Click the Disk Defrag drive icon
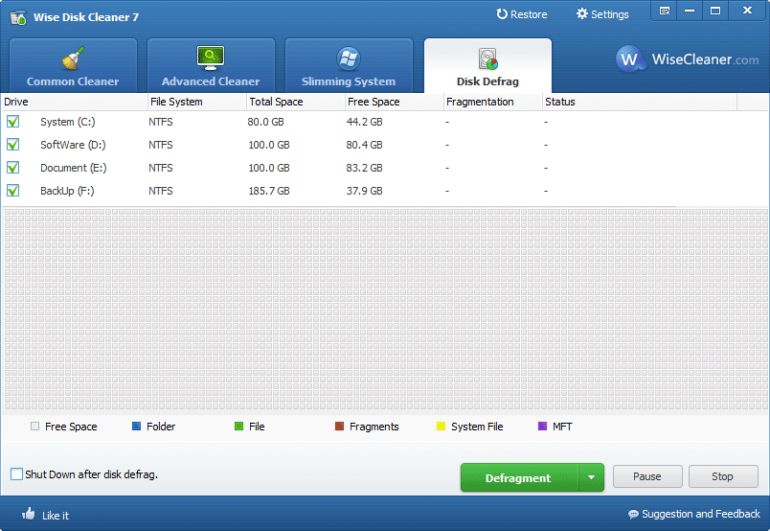The height and width of the screenshot is (531, 770). pos(487,58)
